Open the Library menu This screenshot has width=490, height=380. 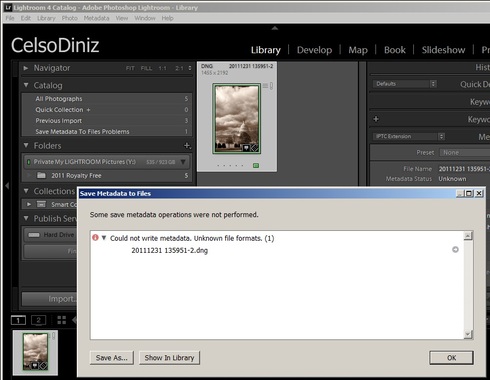point(46,18)
